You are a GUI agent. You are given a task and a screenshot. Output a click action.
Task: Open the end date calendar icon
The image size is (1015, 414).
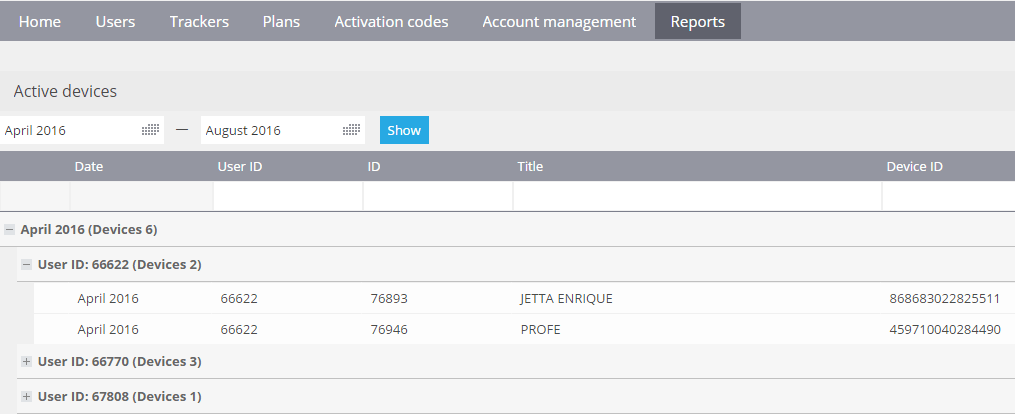[351, 130]
